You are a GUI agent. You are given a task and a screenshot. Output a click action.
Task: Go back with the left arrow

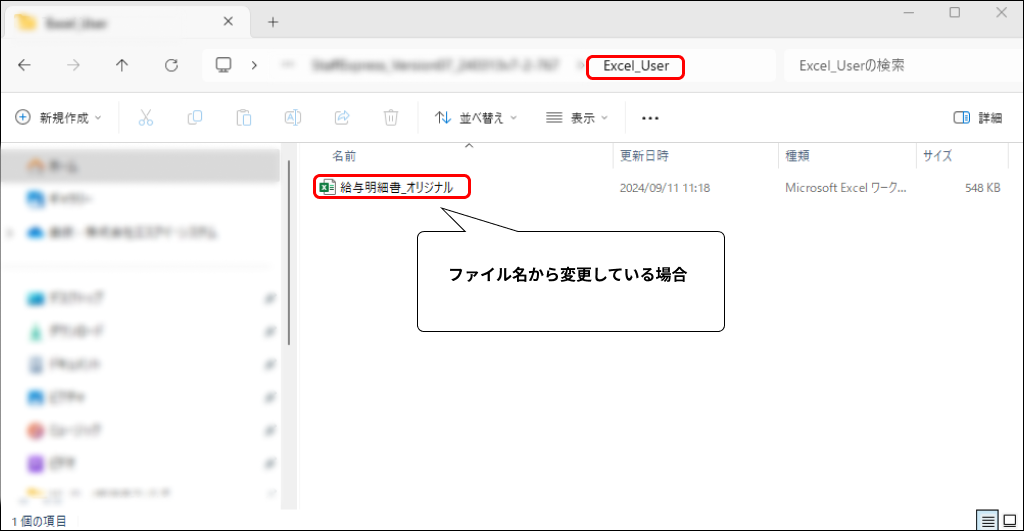(24, 65)
